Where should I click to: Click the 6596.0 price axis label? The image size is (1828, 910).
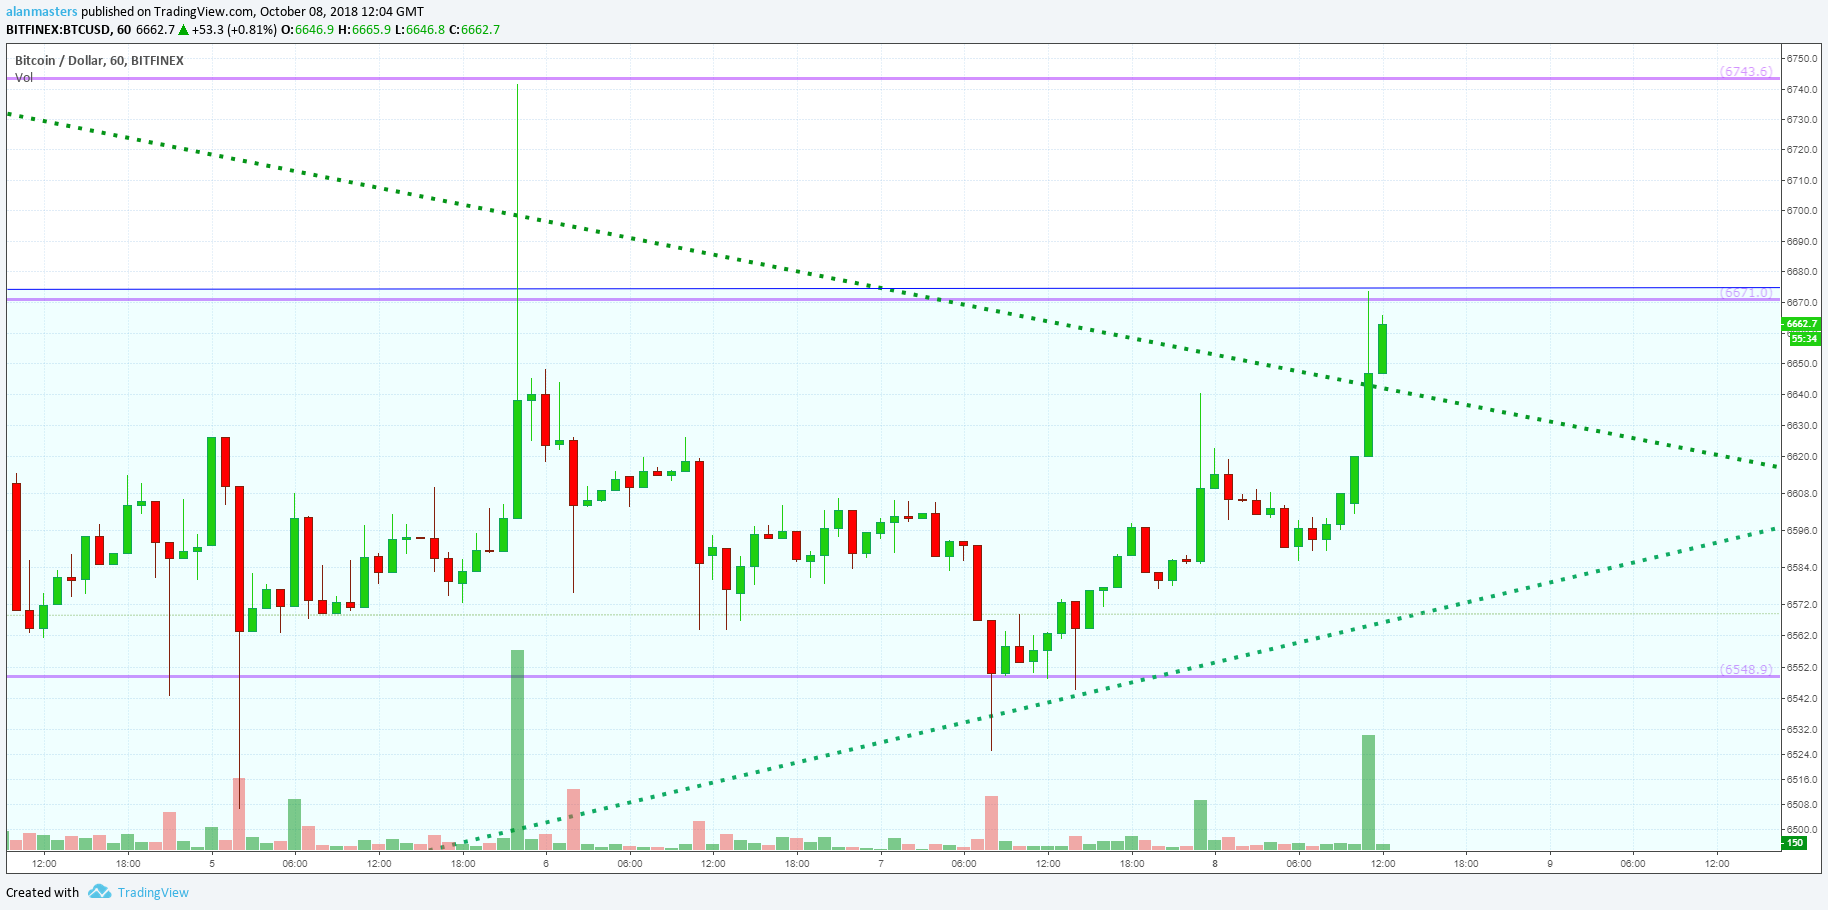tap(1802, 531)
